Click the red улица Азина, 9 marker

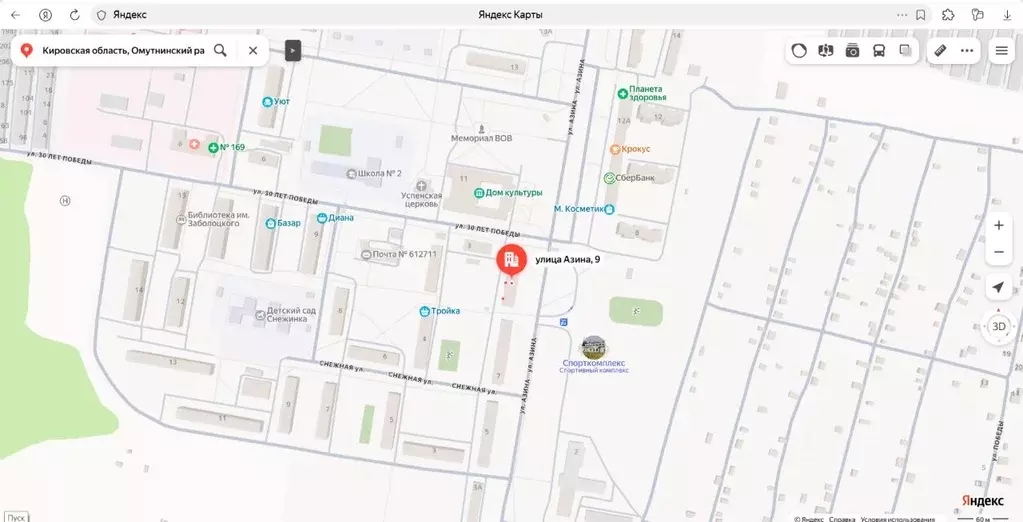pos(512,260)
